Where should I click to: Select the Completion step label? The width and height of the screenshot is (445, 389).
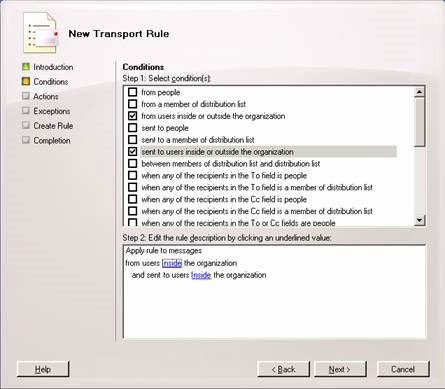52,140
